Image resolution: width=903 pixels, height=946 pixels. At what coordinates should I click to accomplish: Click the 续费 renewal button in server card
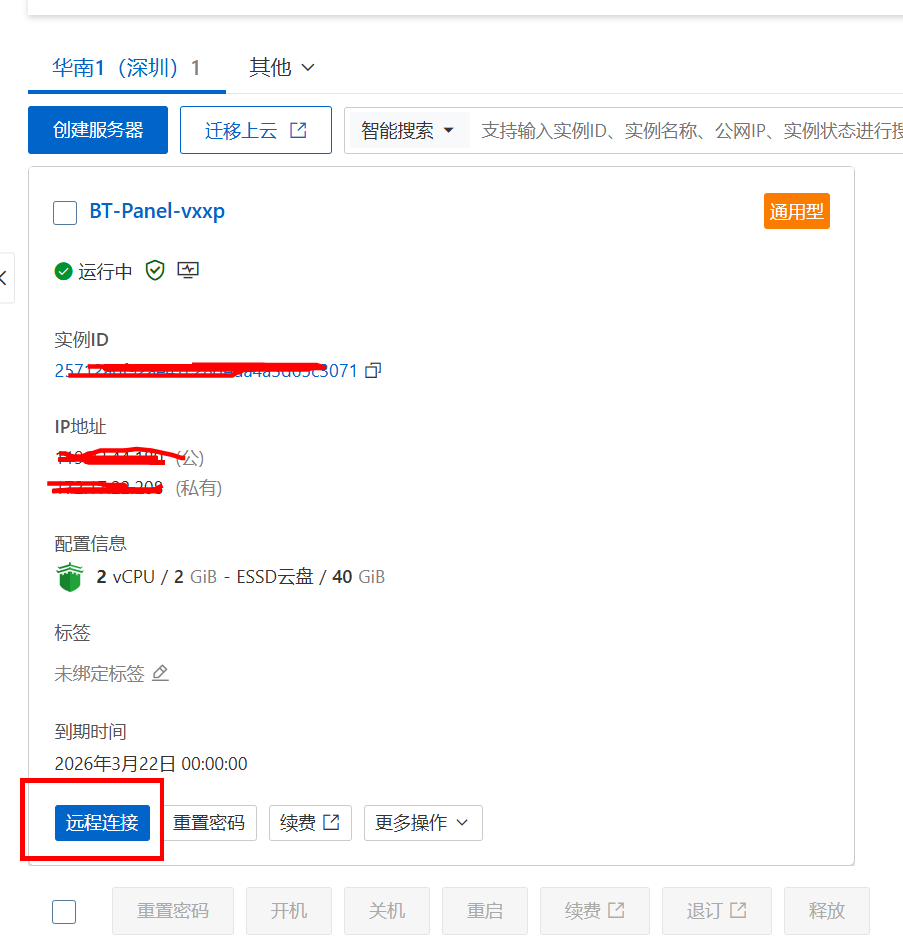point(310,823)
